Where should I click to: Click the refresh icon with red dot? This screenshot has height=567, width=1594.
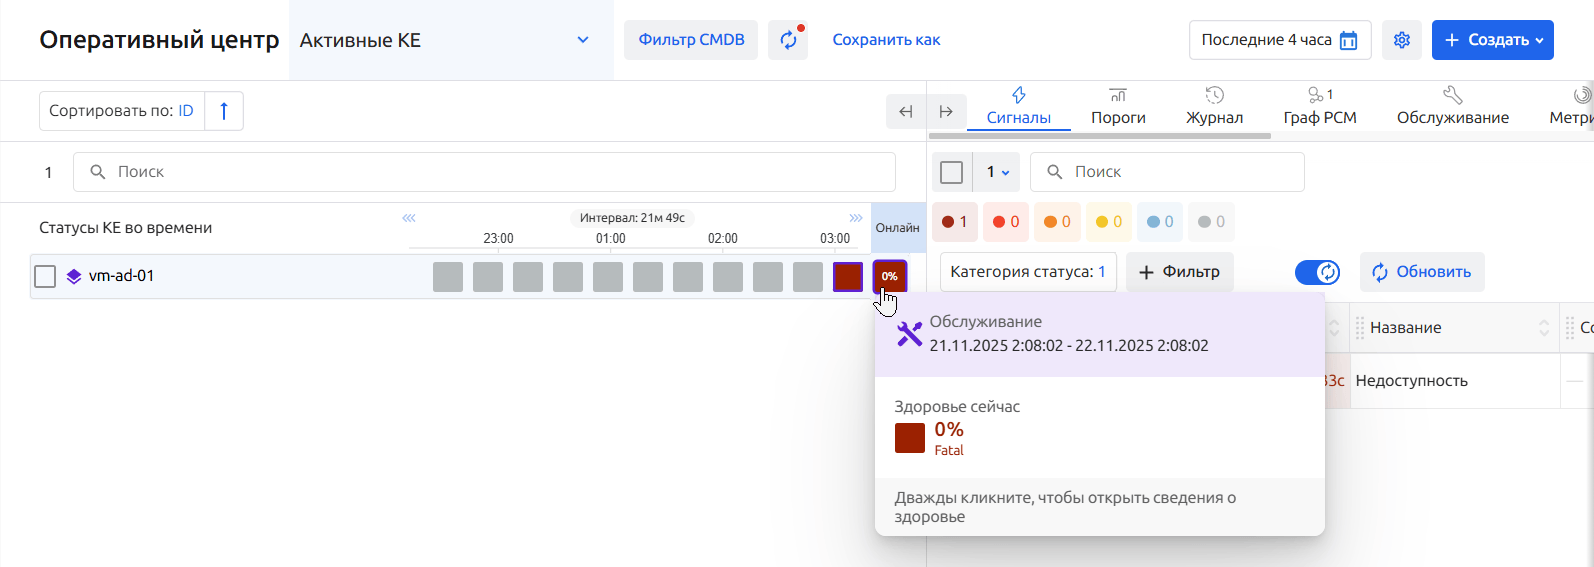point(788,40)
